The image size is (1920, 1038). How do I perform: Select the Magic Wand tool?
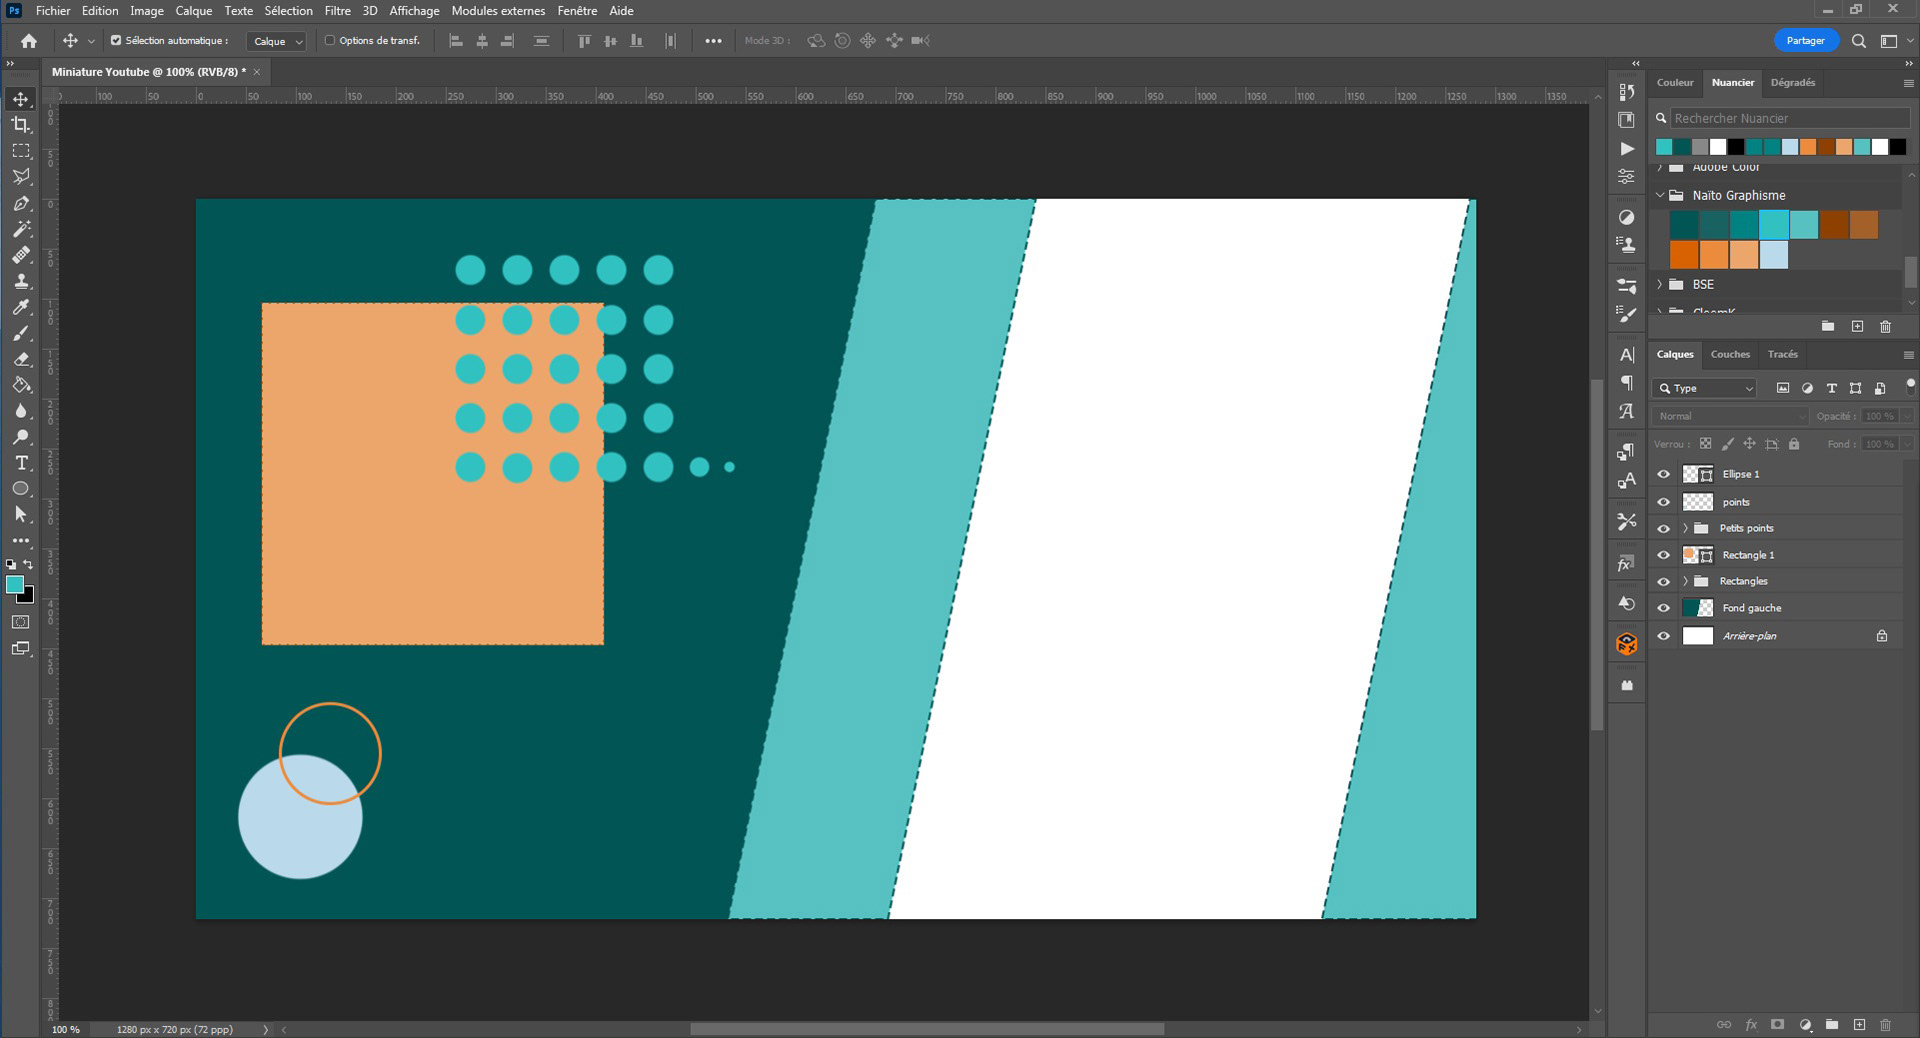(21, 229)
